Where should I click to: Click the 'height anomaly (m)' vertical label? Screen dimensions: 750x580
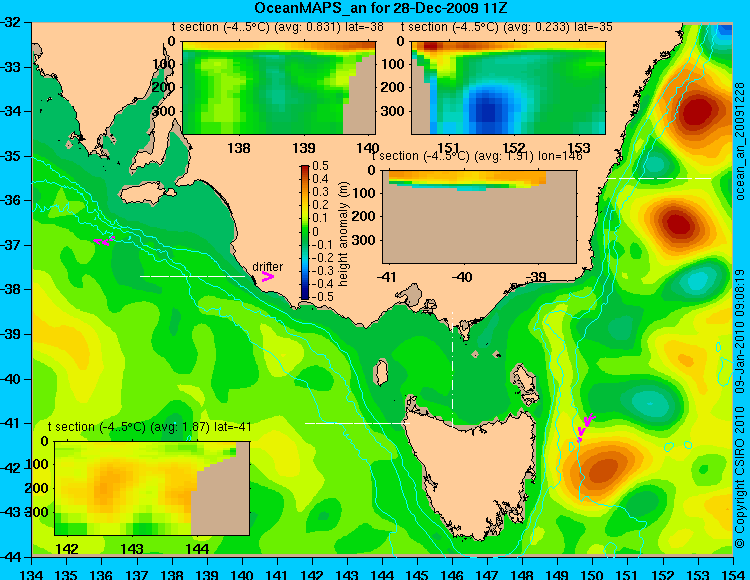(343, 234)
